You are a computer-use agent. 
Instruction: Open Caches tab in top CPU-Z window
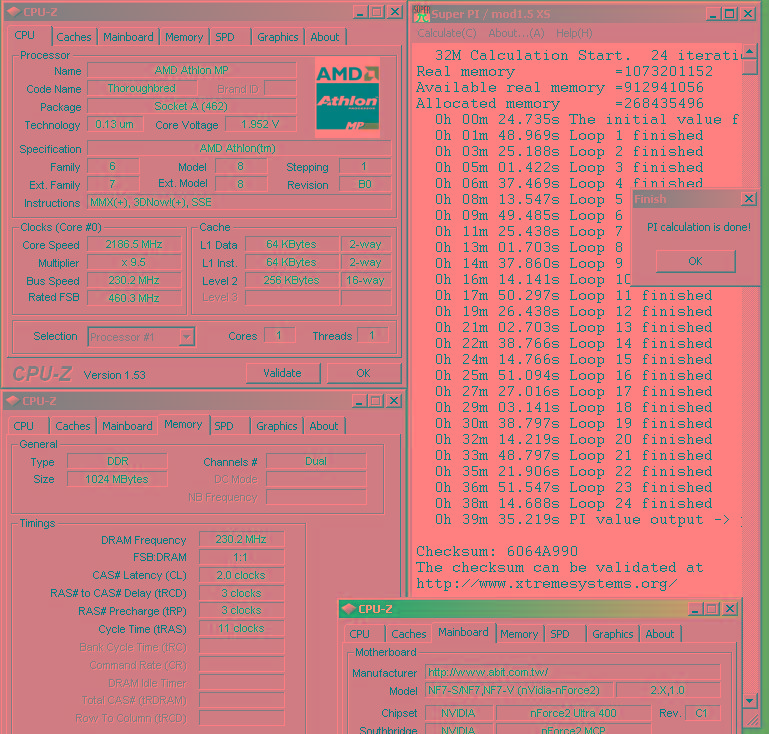(x=74, y=37)
